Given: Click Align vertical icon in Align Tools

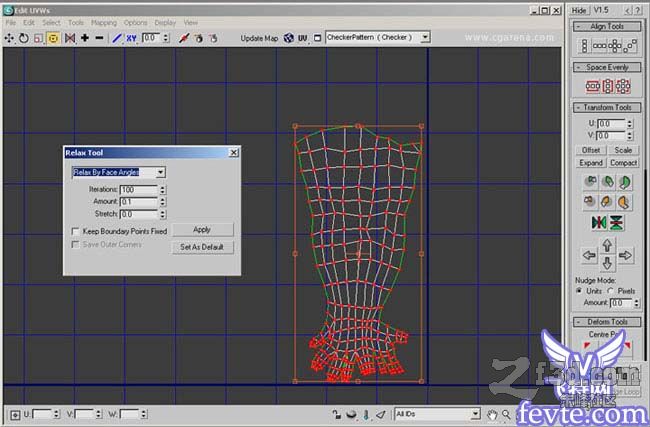Looking at the screenshot, I should tap(584, 46).
